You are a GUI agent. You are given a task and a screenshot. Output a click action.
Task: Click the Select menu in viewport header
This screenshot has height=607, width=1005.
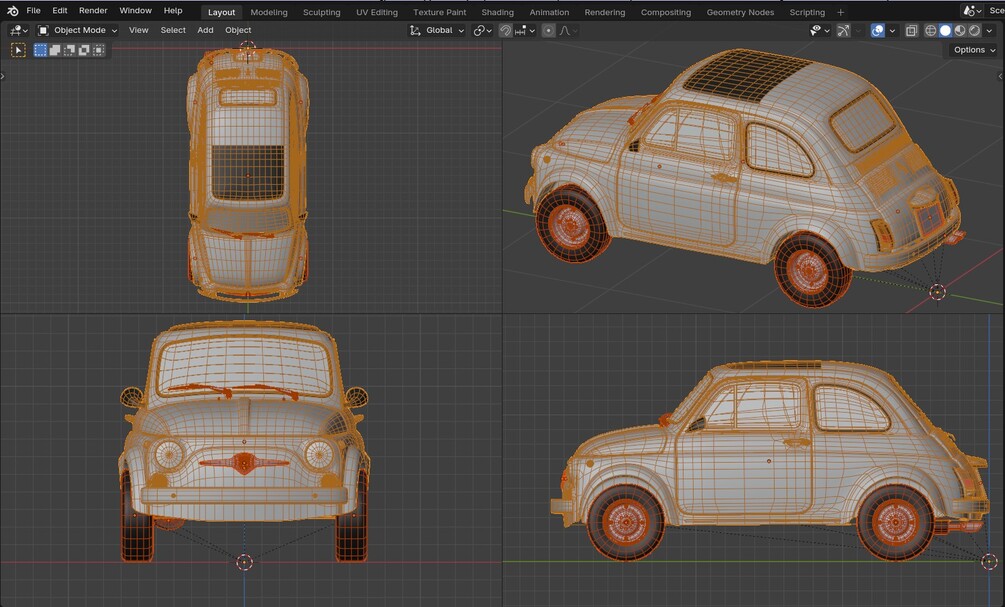(173, 30)
